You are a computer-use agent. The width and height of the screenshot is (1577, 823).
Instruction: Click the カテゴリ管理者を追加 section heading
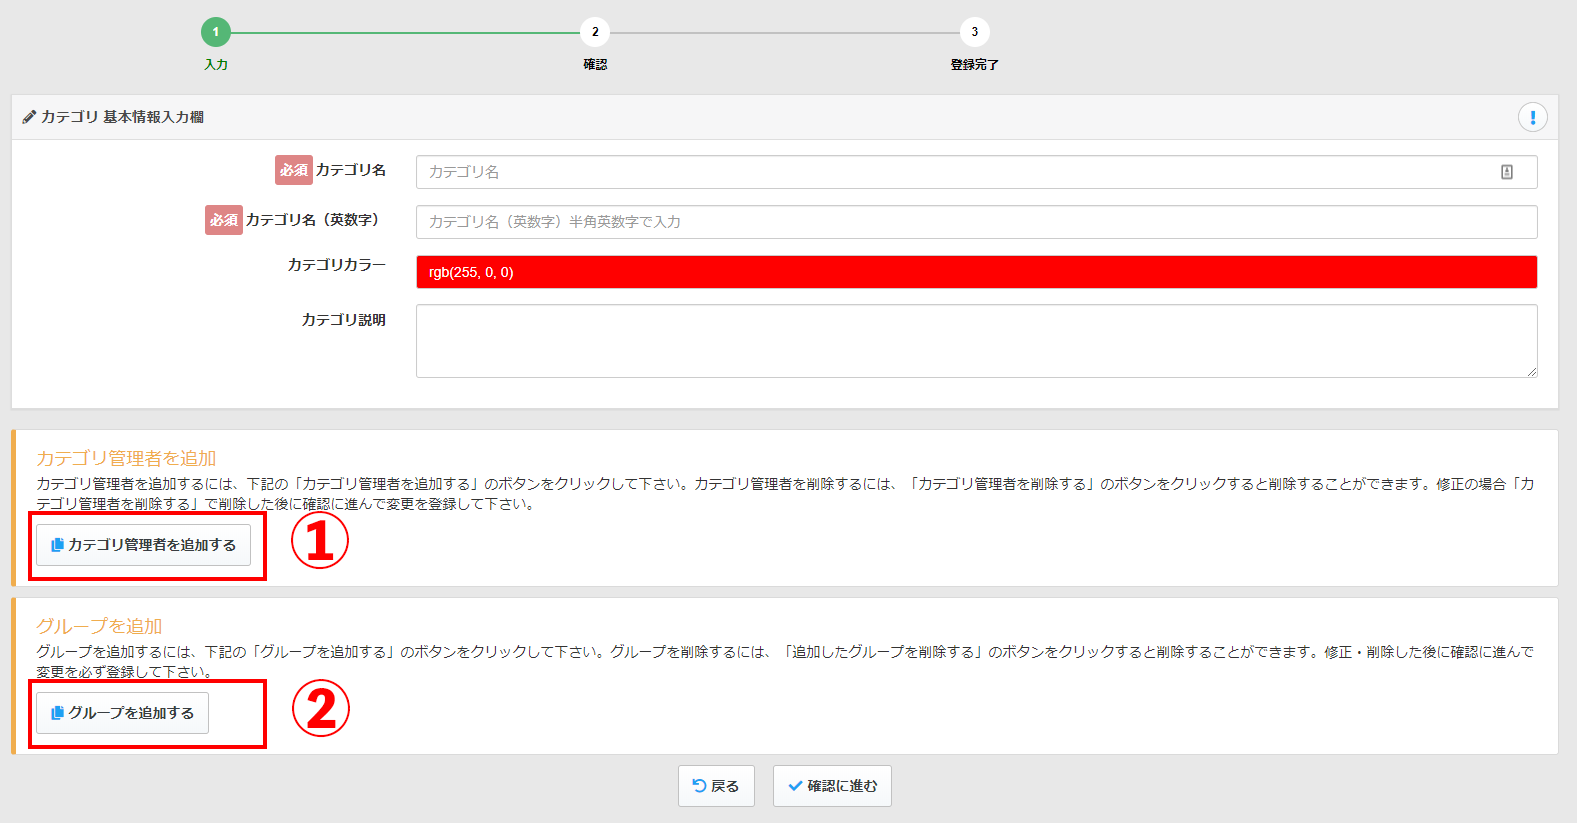click(126, 458)
